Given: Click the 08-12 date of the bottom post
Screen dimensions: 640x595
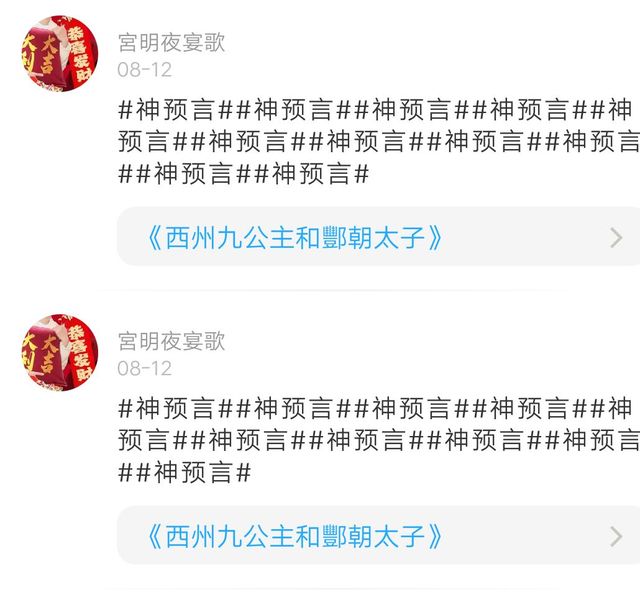Looking at the screenshot, I should (144, 369).
